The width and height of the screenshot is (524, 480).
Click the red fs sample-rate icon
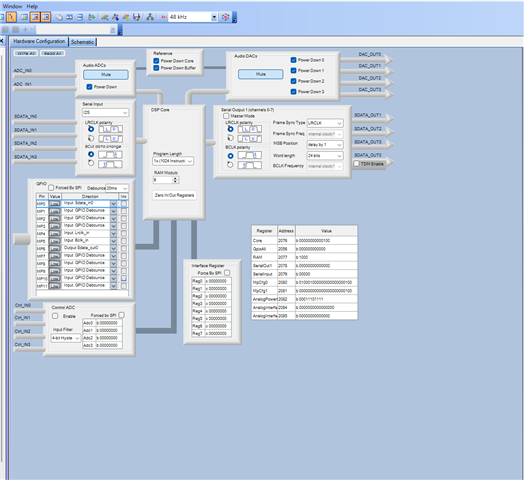163,17
